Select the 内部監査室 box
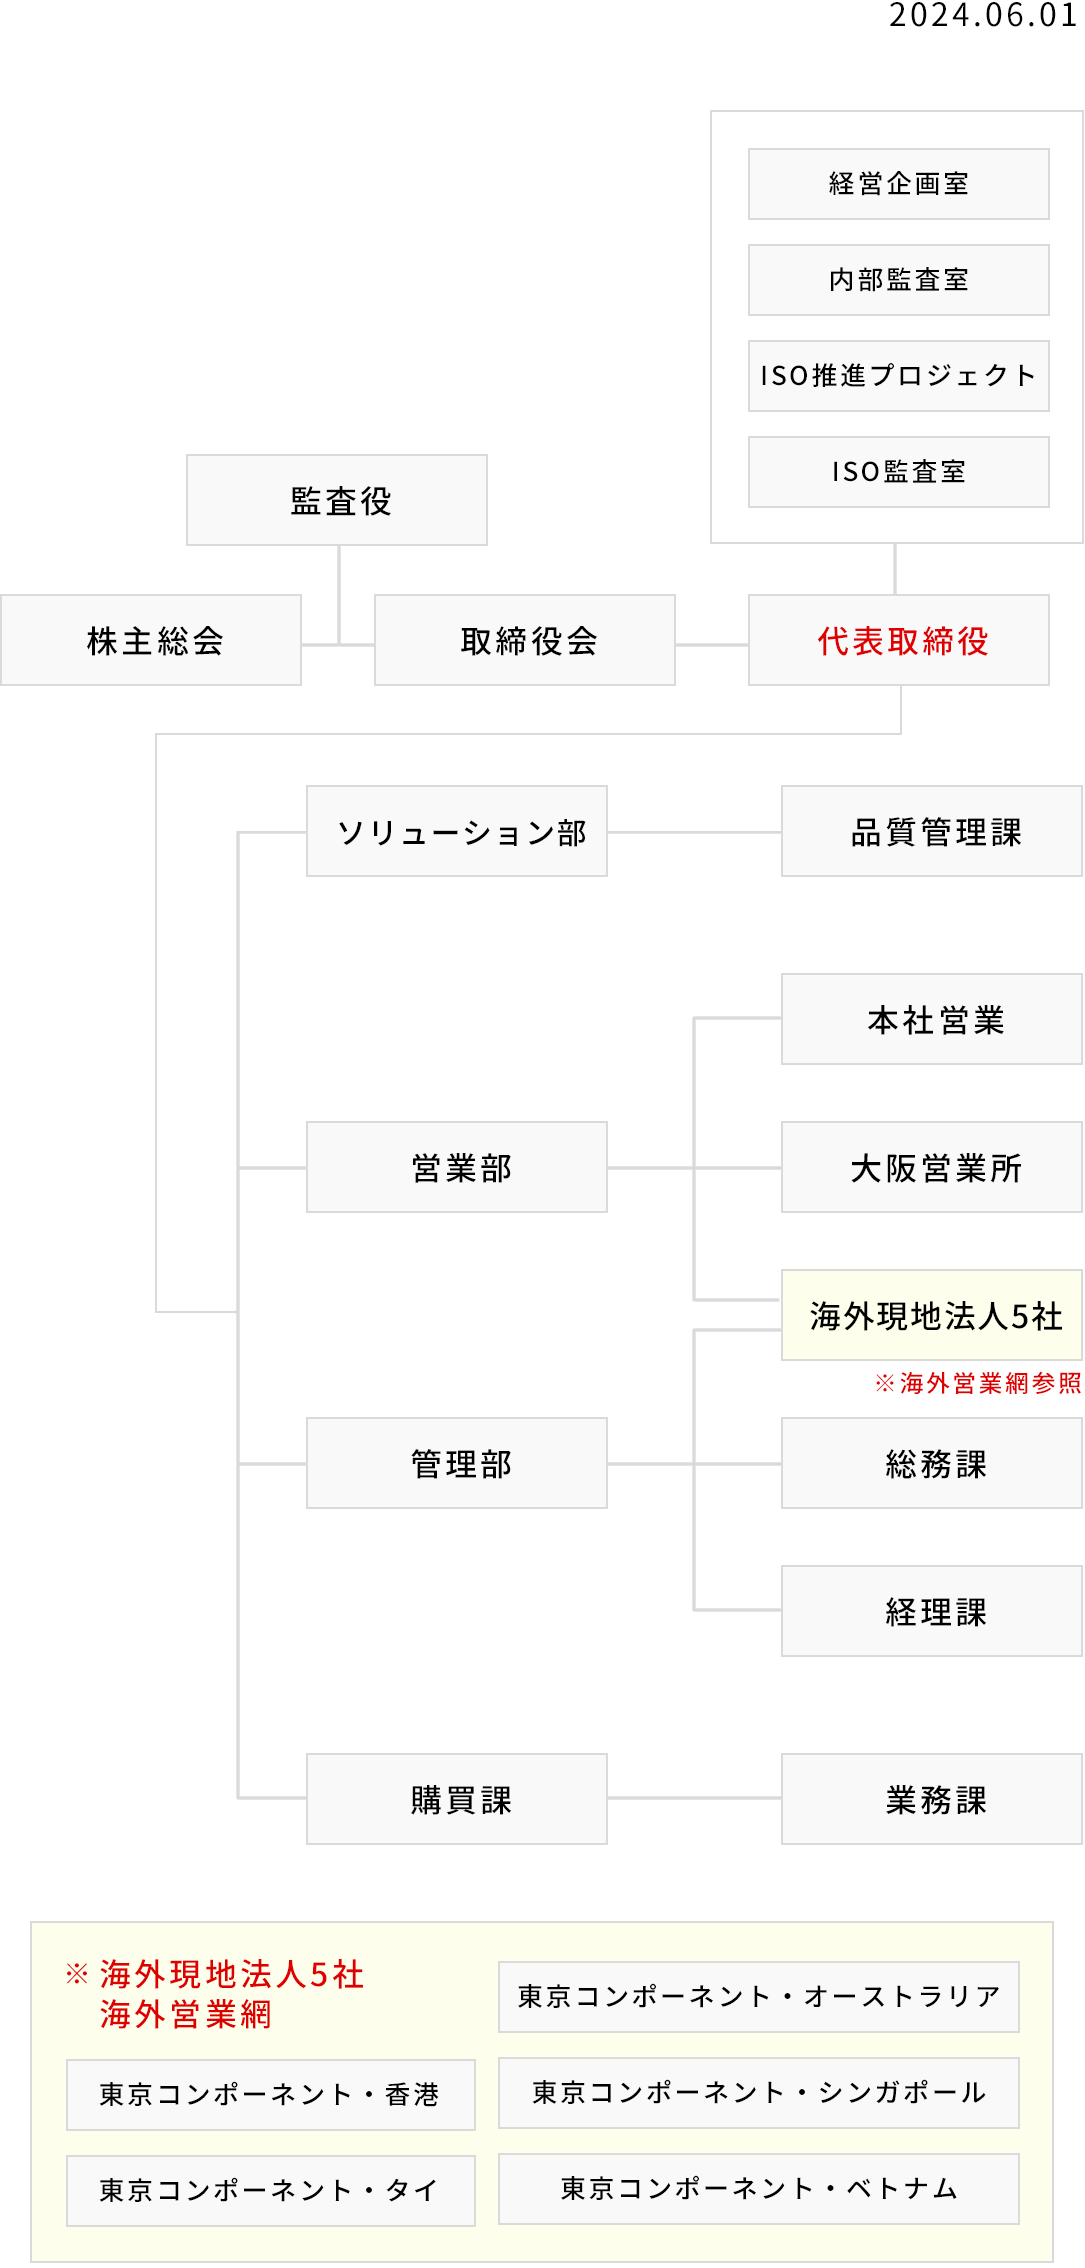1085x2268 pixels. 898,280
